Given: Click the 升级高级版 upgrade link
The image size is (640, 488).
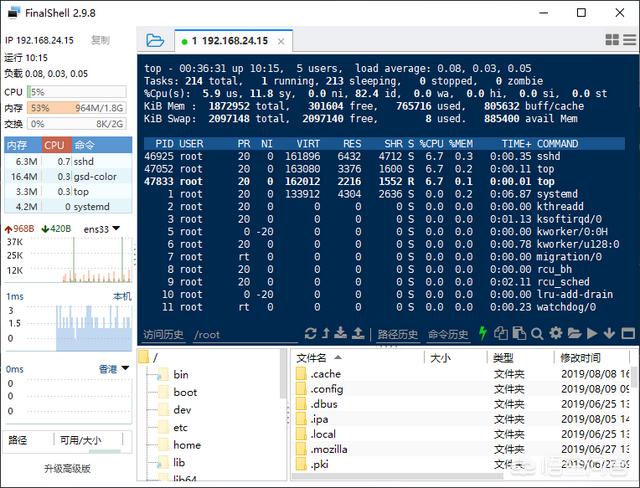Looking at the screenshot, I should click(67, 468).
